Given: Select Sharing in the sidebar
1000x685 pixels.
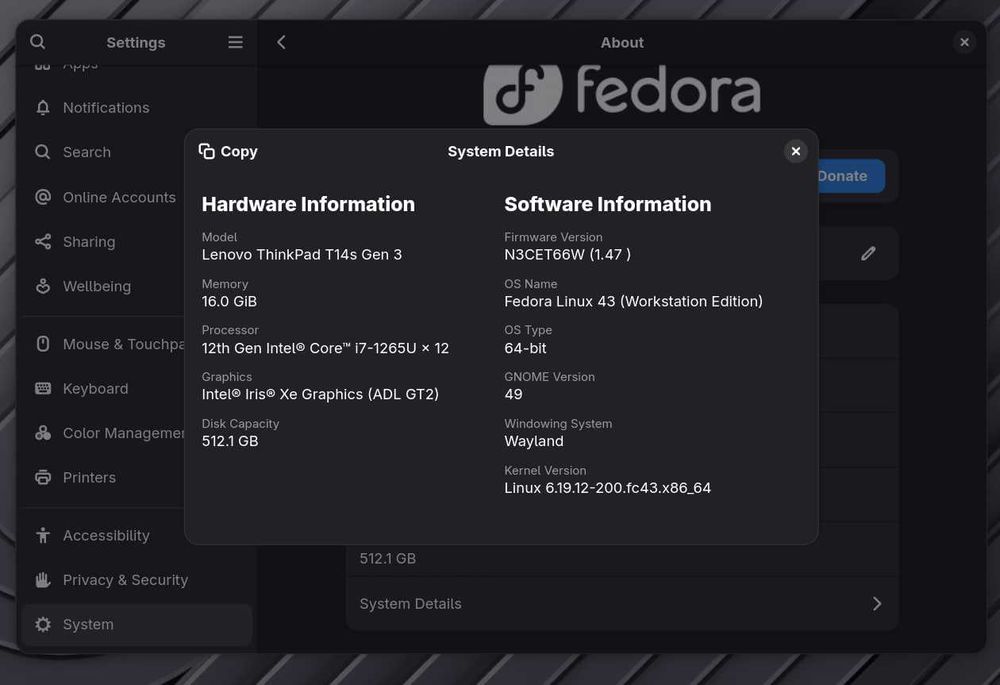Looking at the screenshot, I should click(x=137, y=242).
